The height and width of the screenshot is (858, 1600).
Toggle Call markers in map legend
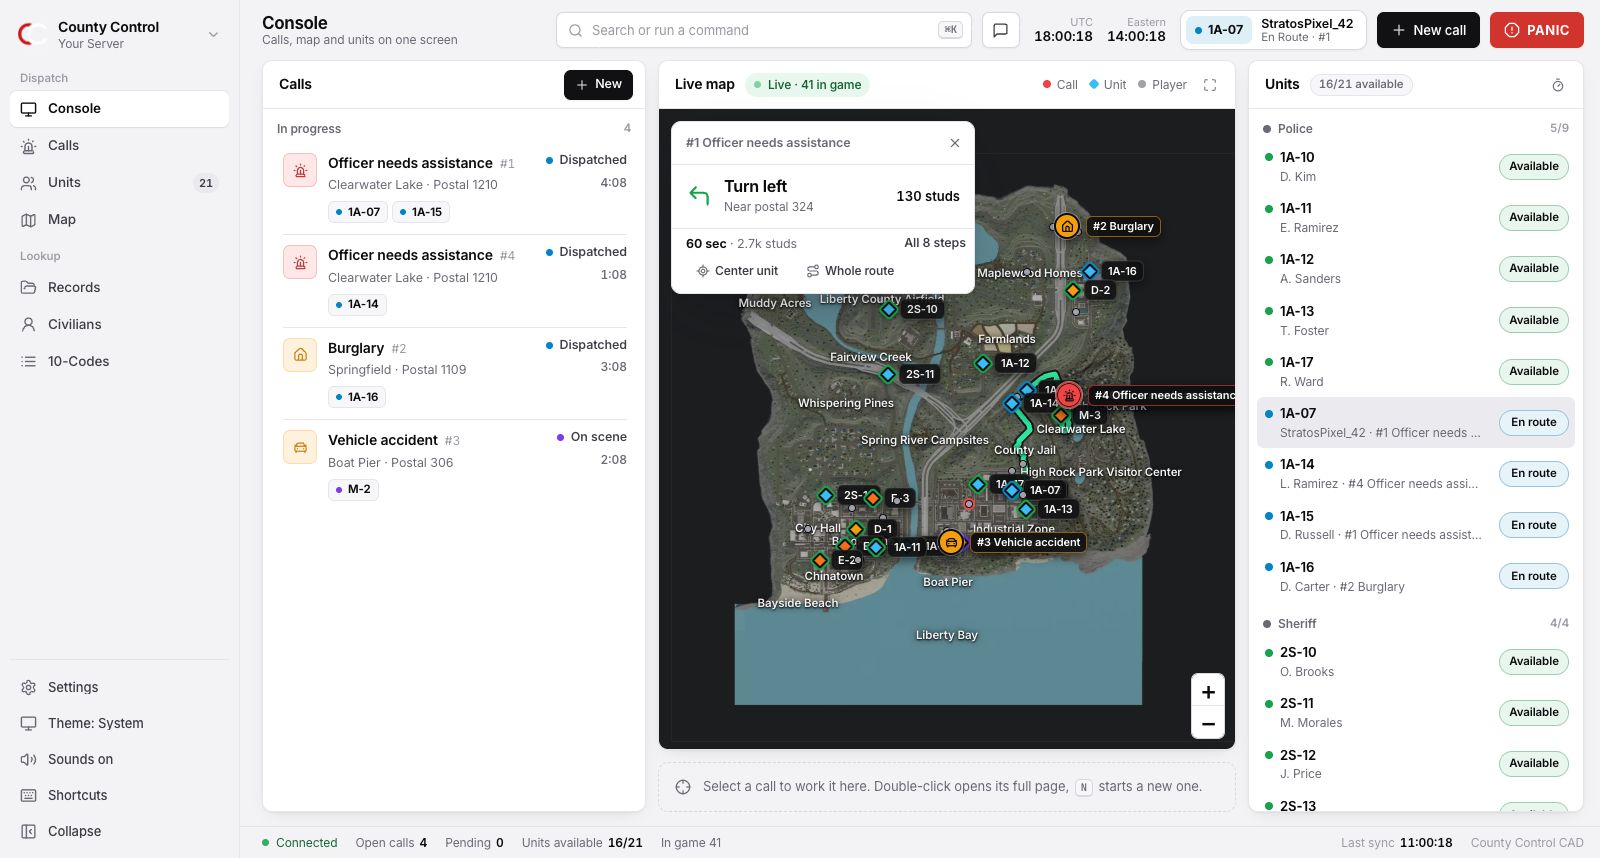click(1060, 85)
